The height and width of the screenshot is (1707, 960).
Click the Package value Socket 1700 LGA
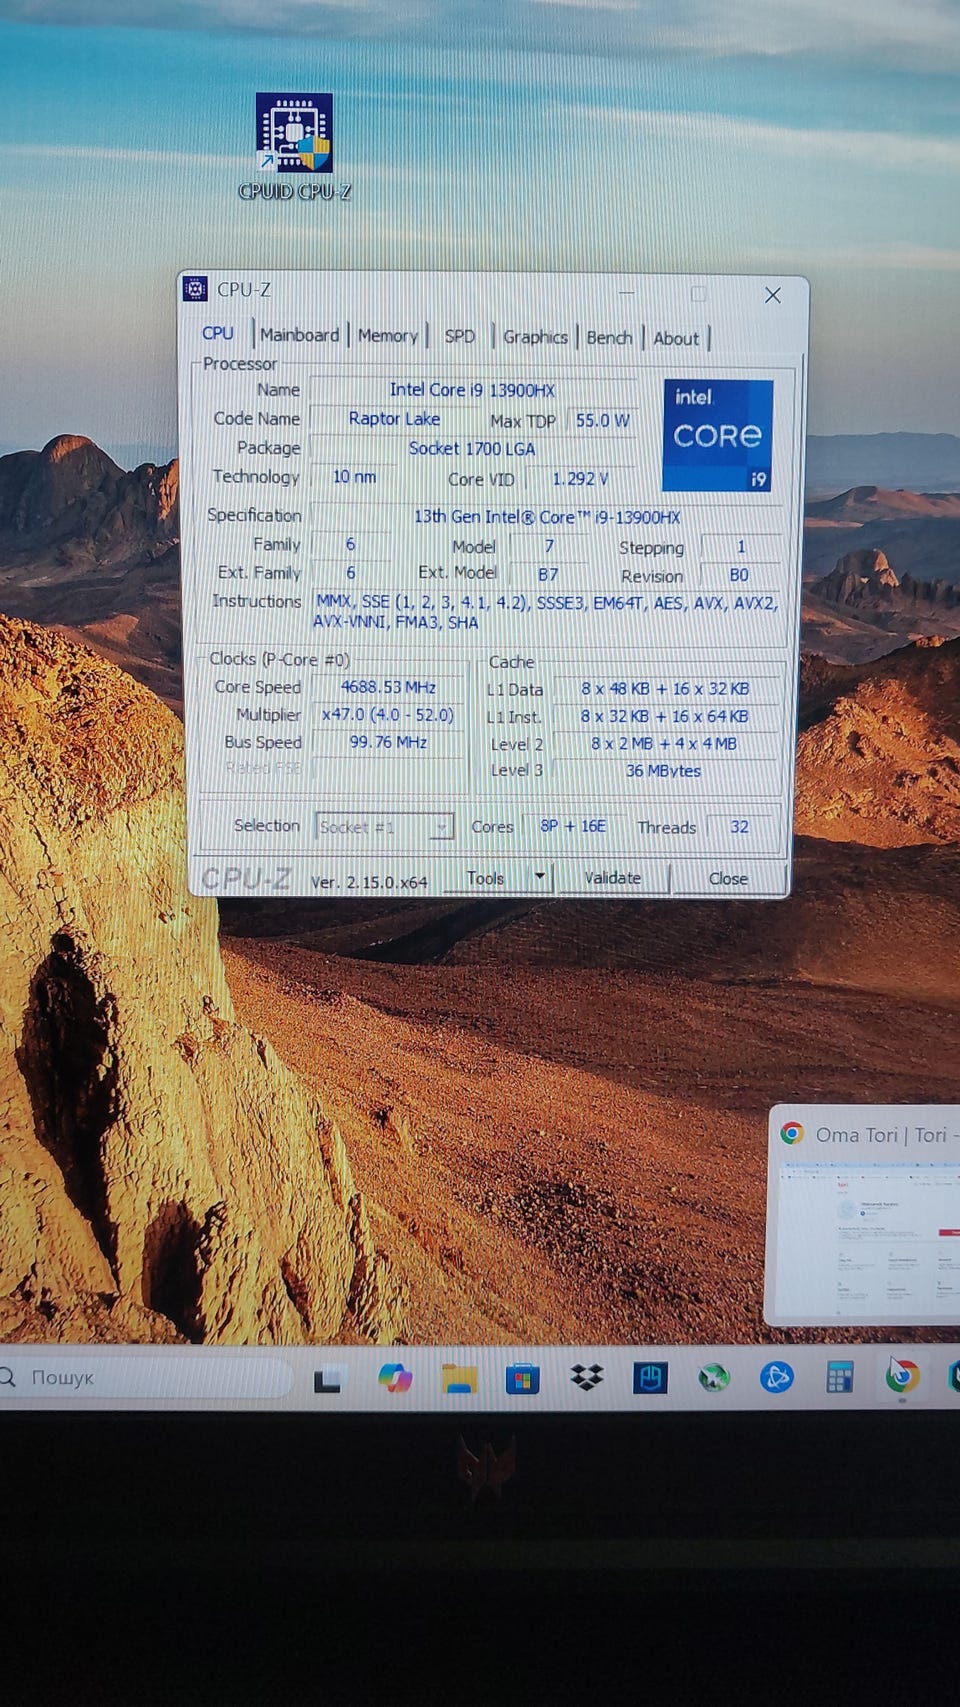[x=472, y=449]
